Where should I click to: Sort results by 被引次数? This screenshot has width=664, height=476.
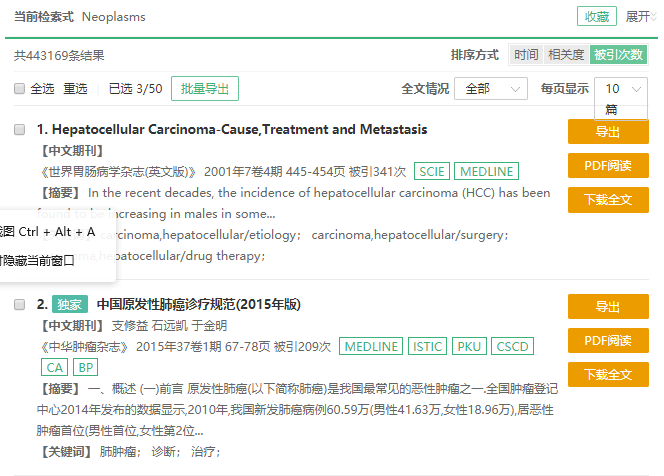click(616, 55)
